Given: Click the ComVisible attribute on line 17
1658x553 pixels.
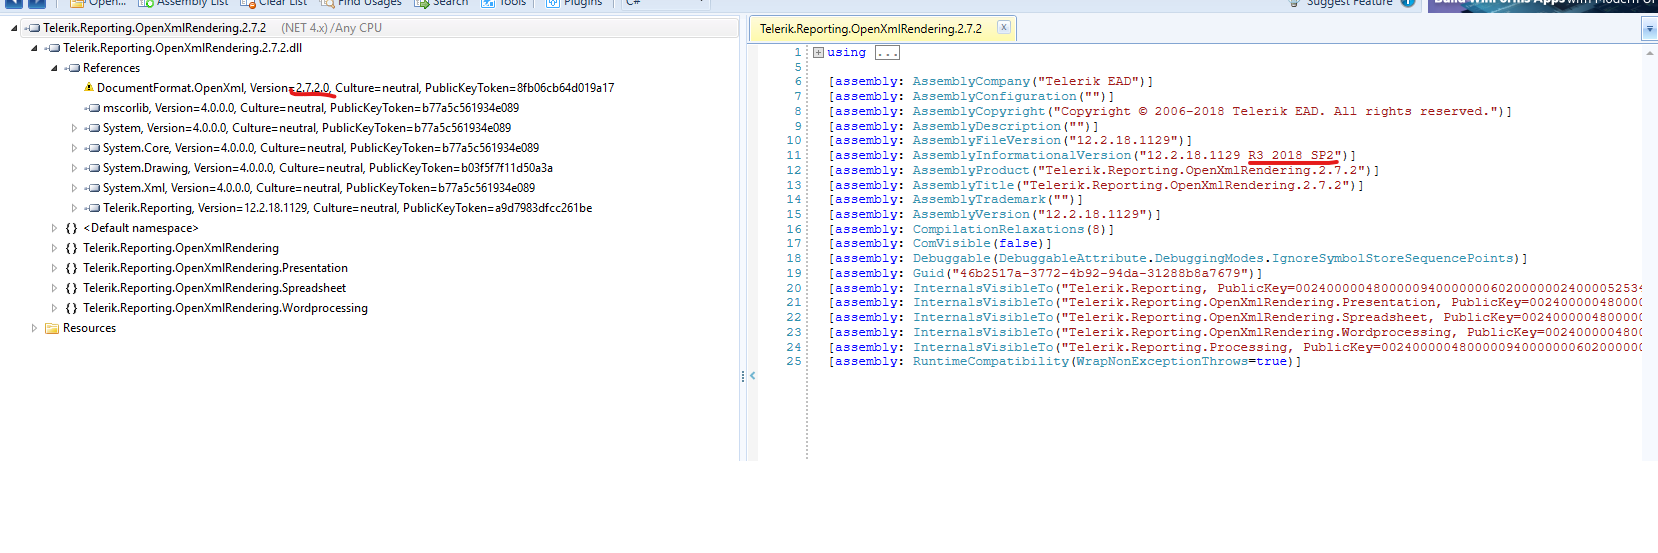Looking at the screenshot, I should tap(951, 243).
